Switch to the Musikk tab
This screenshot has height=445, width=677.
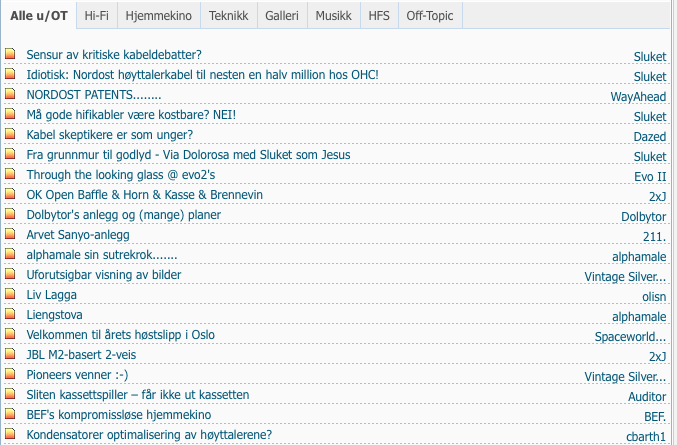pyautogui.click(x=333, y=16)
